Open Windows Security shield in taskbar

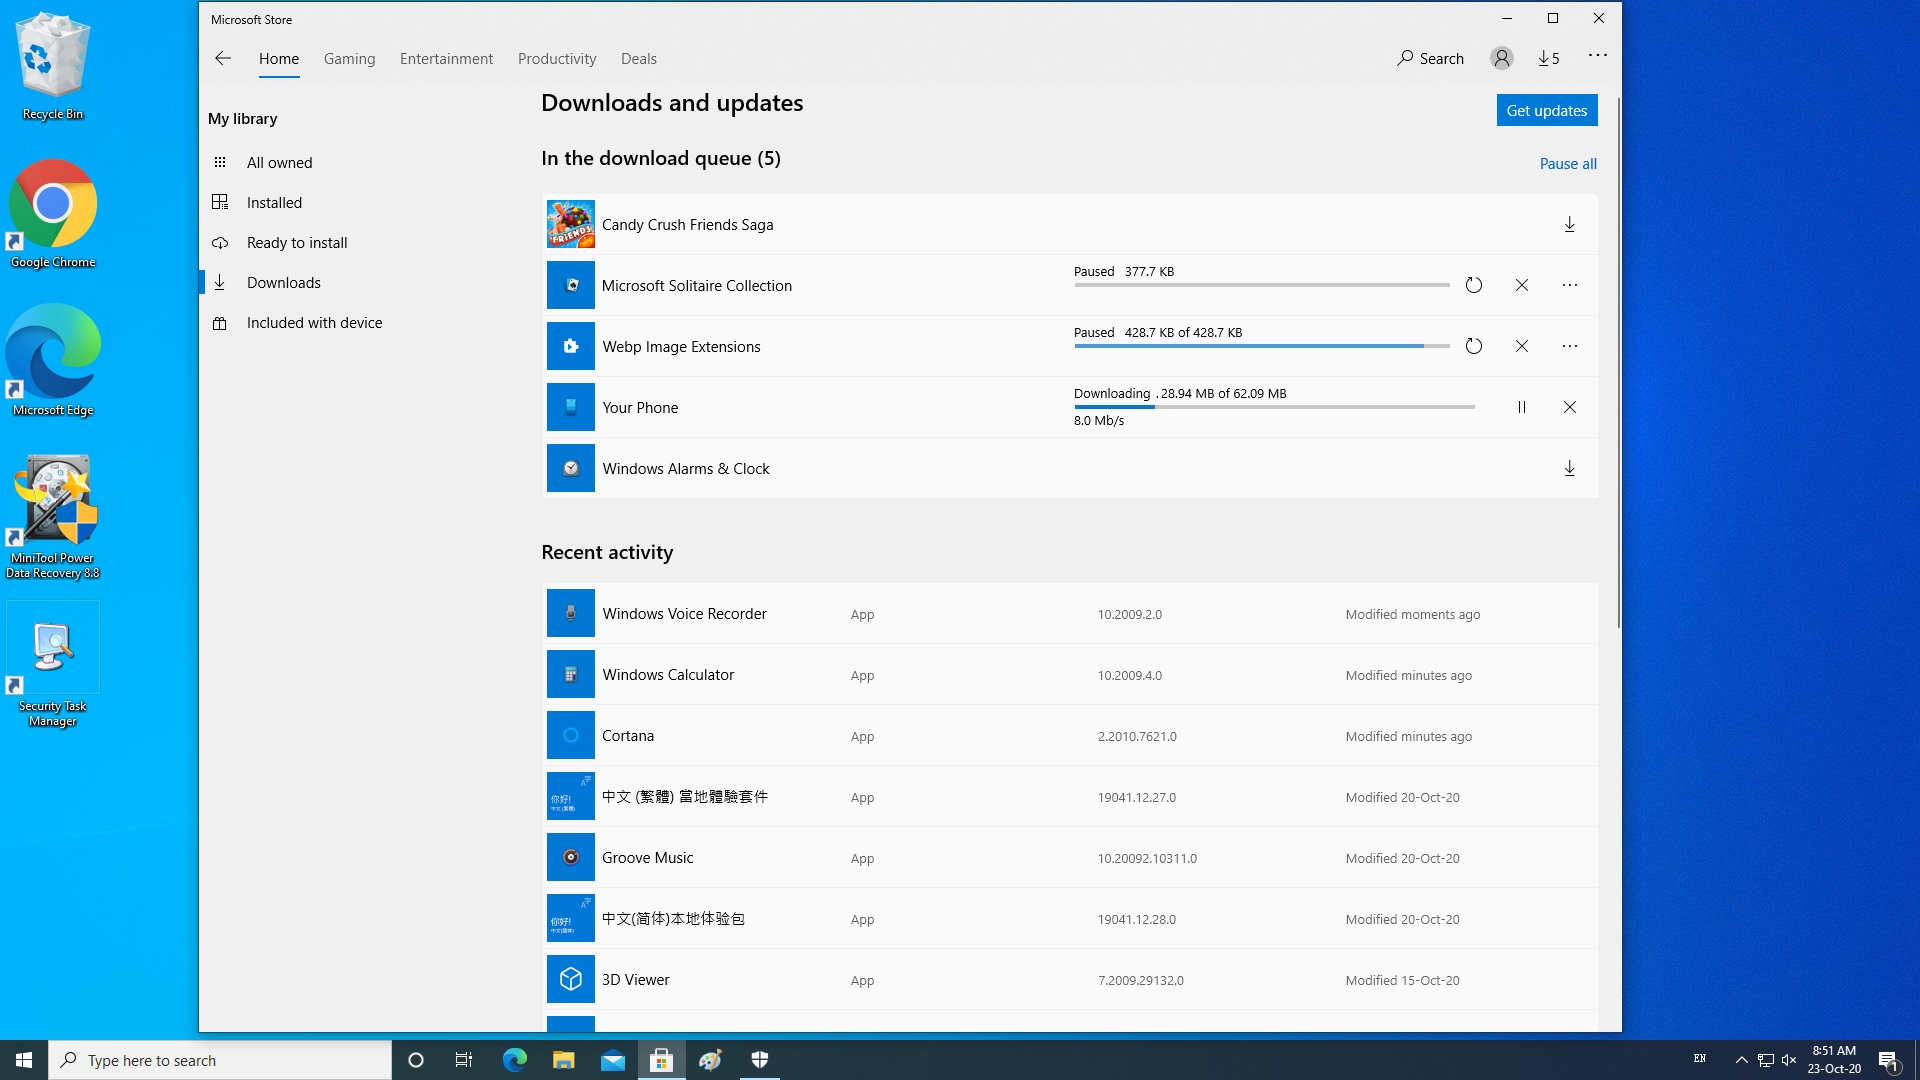760,1060
